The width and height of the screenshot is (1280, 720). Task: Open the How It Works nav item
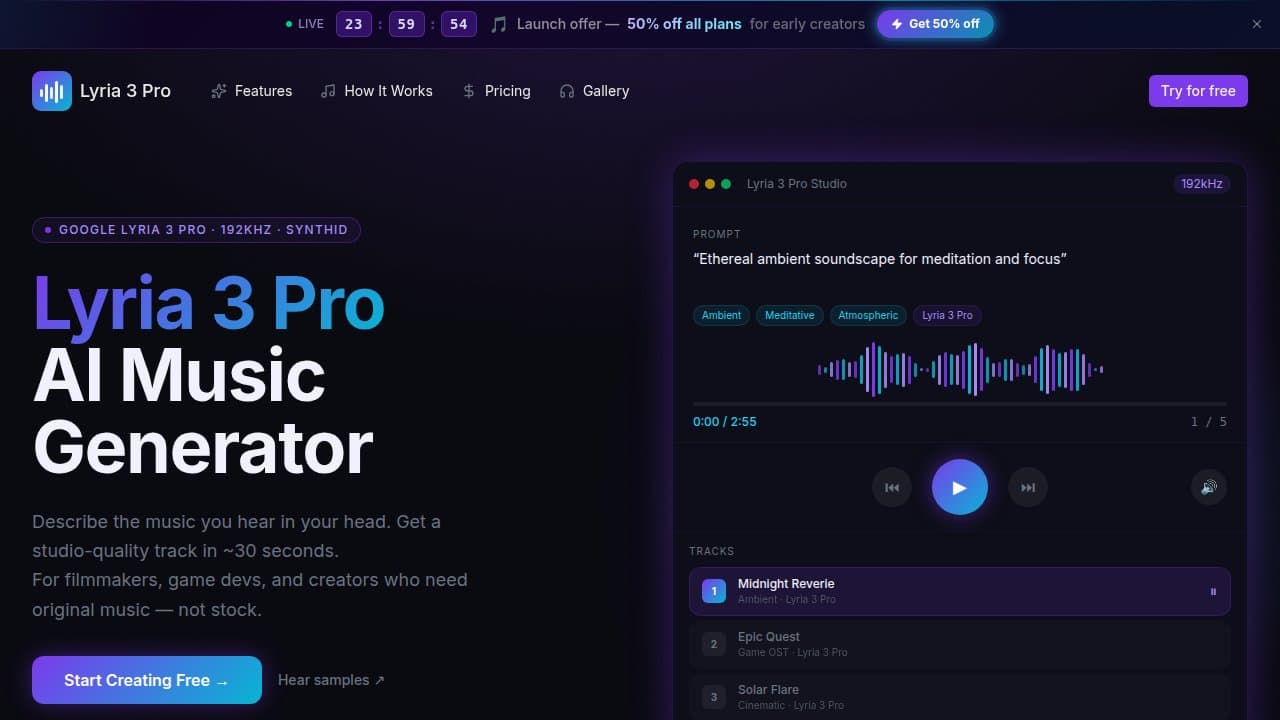[377, 91]
